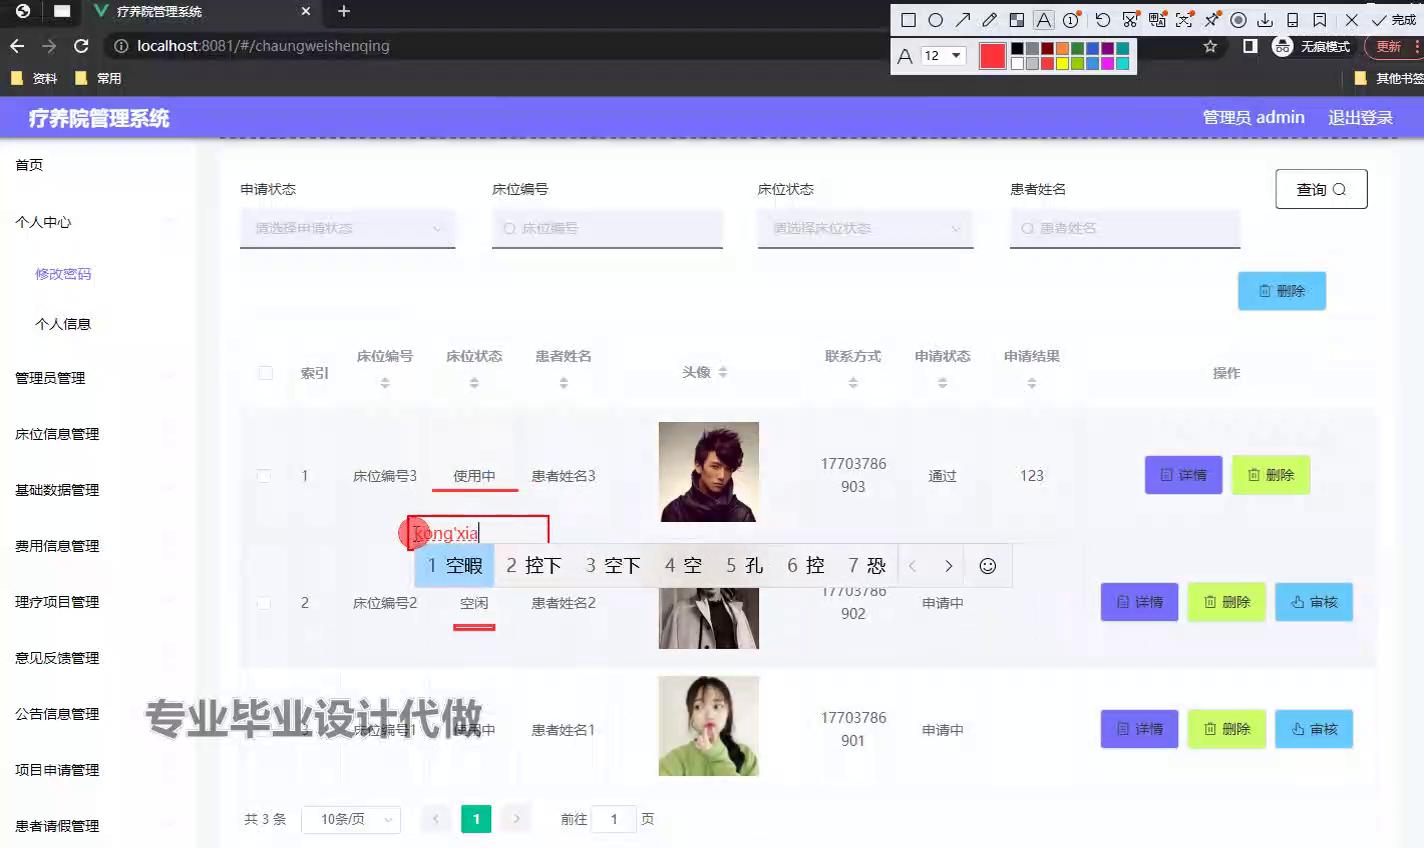The image size is (1424, 848).
Task: Pin the screenshot to screen
Action: (x=1211, y=20)
